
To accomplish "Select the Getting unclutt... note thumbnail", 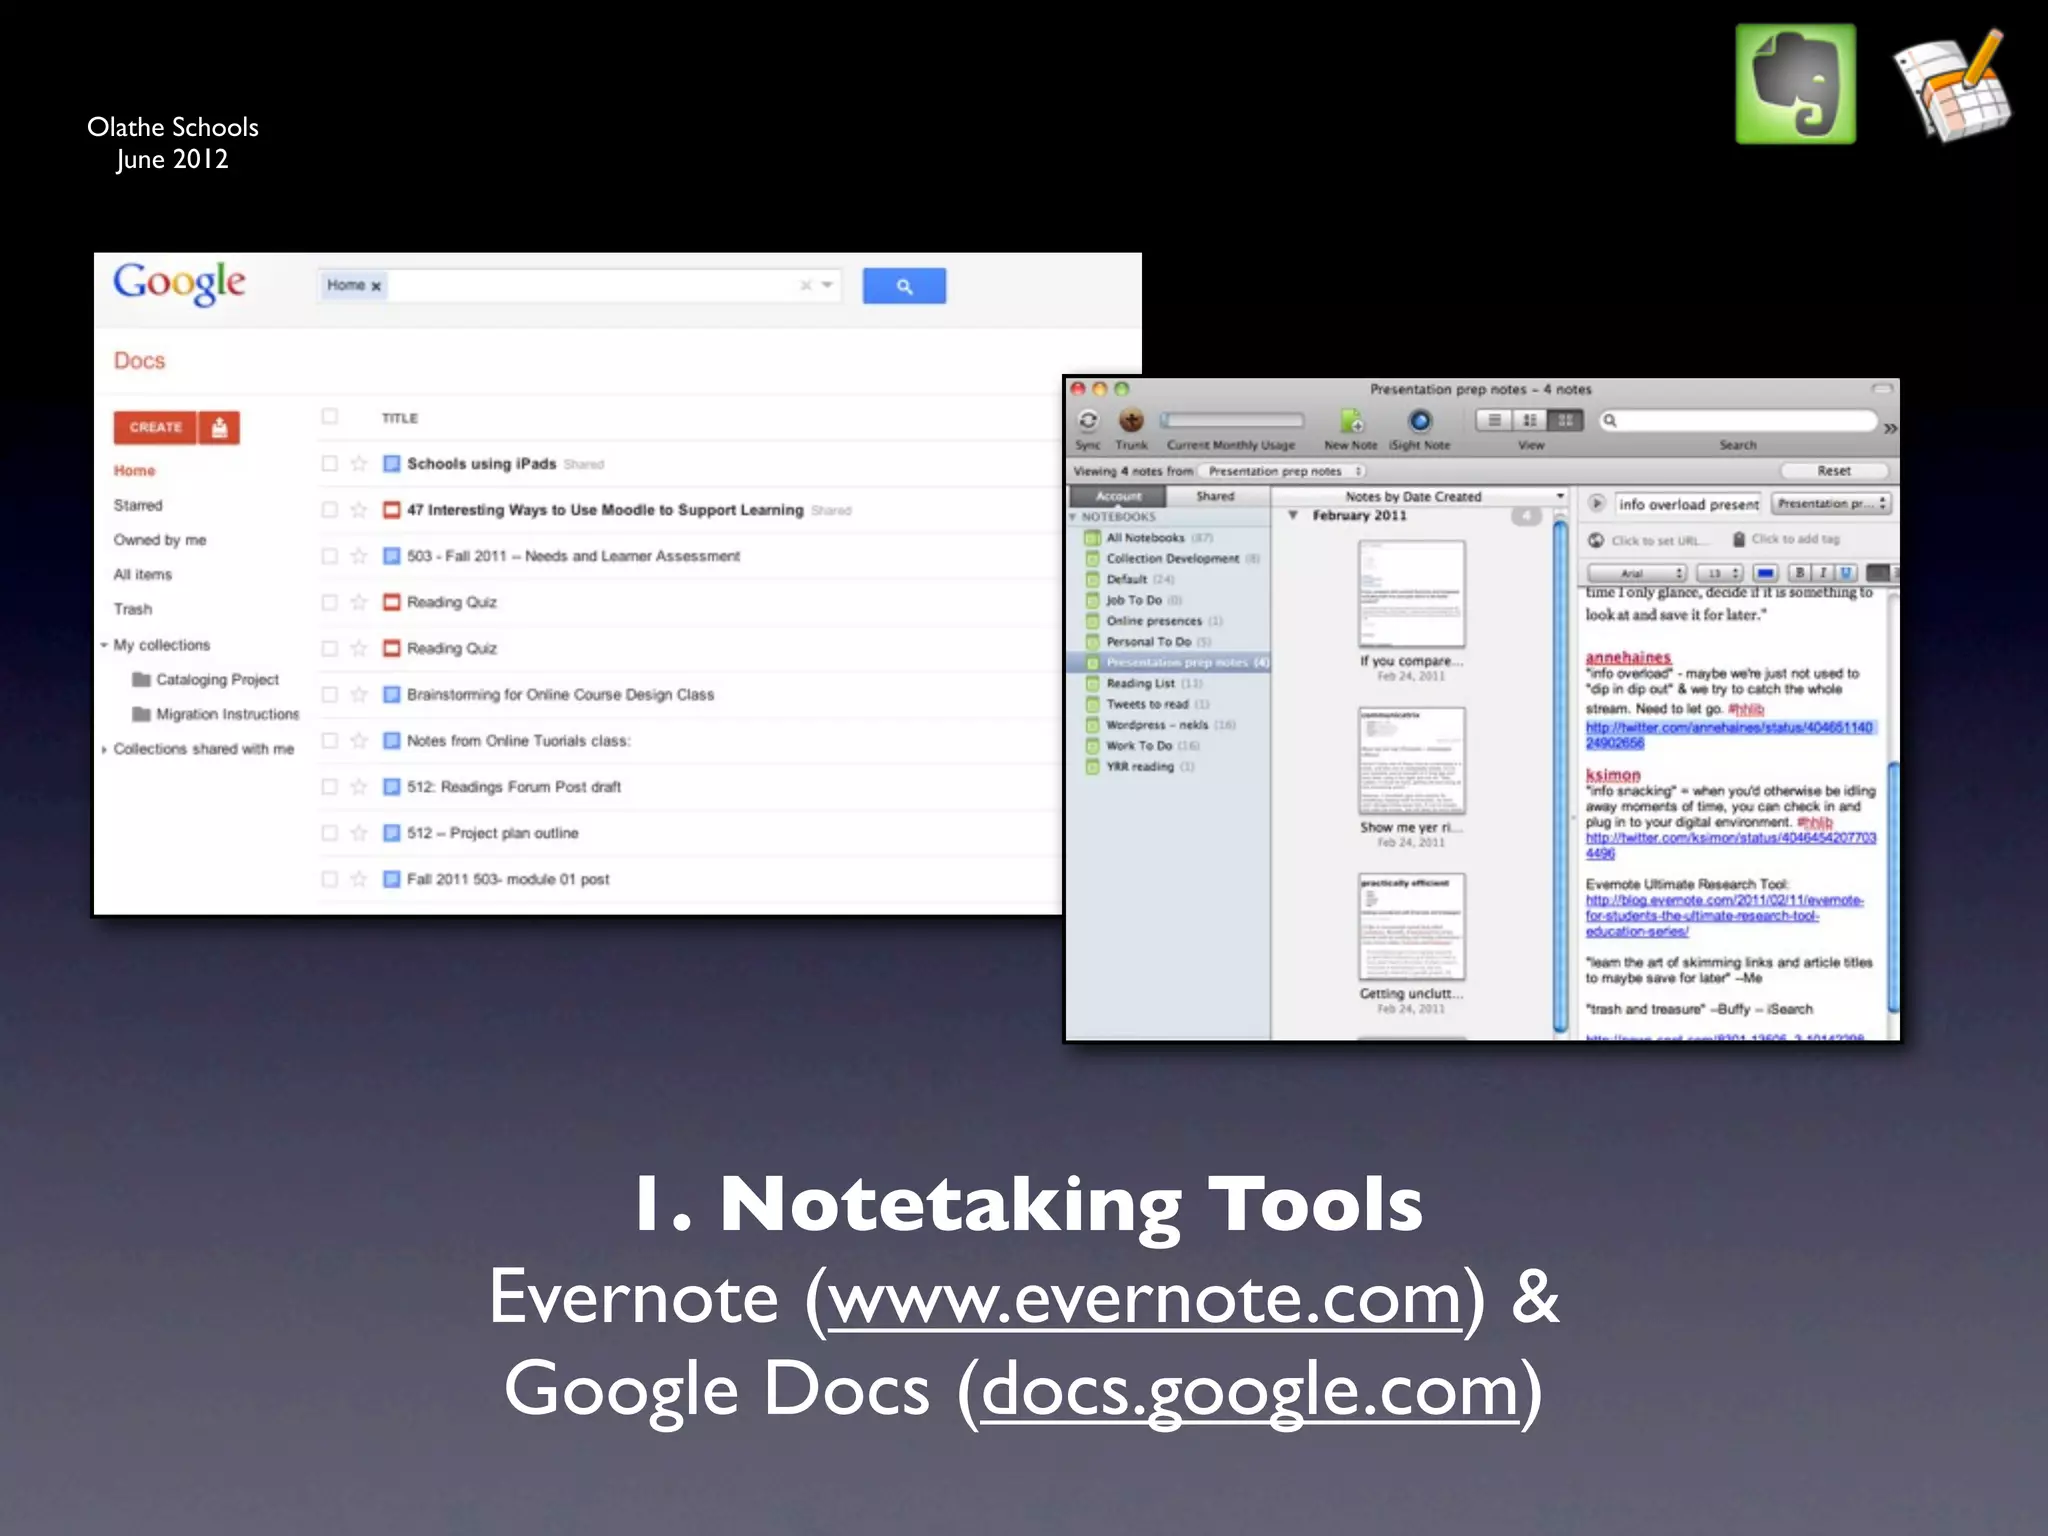I will [x=1411, y=927].
